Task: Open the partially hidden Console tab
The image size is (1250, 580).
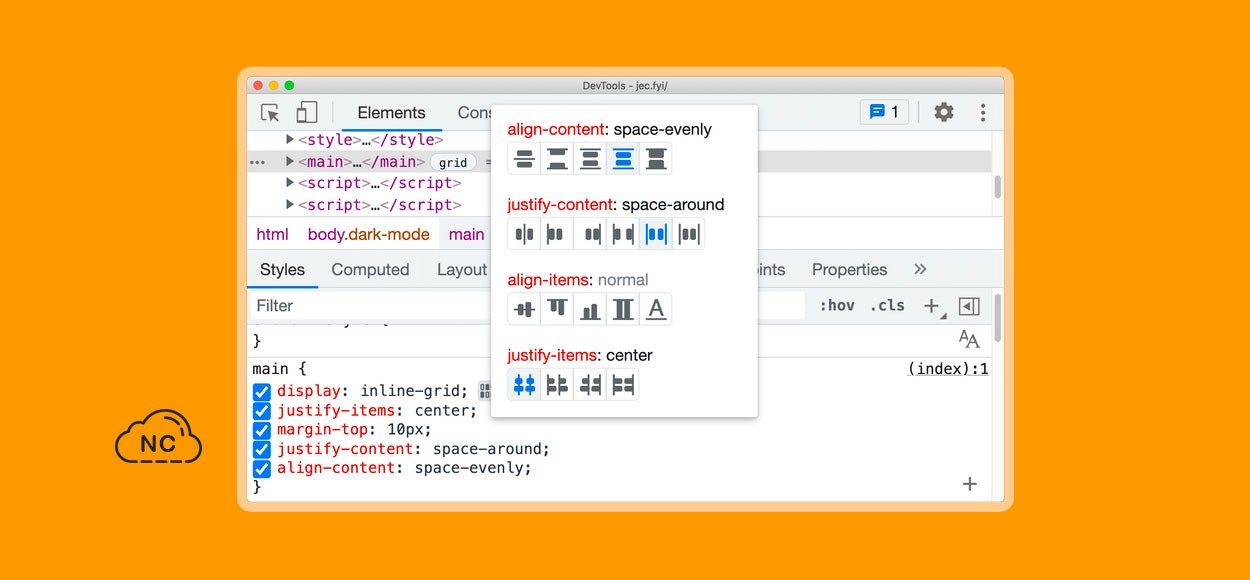Action: (474, 113)
